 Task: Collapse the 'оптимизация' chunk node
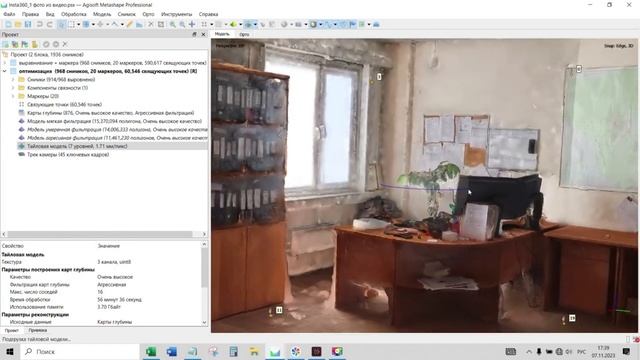pyautogui.click(x=5, y=71)
